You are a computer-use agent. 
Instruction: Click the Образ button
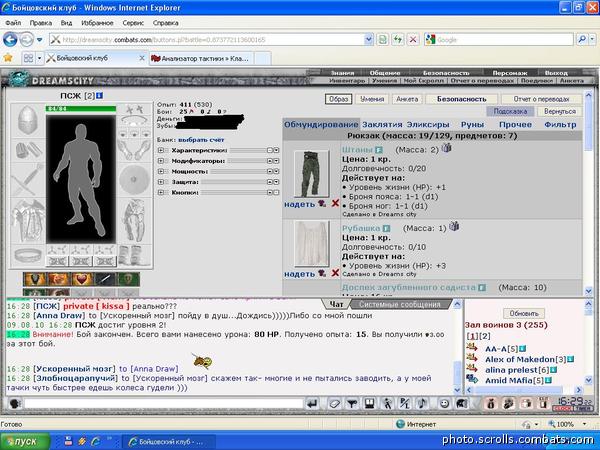tap(339, 99)
